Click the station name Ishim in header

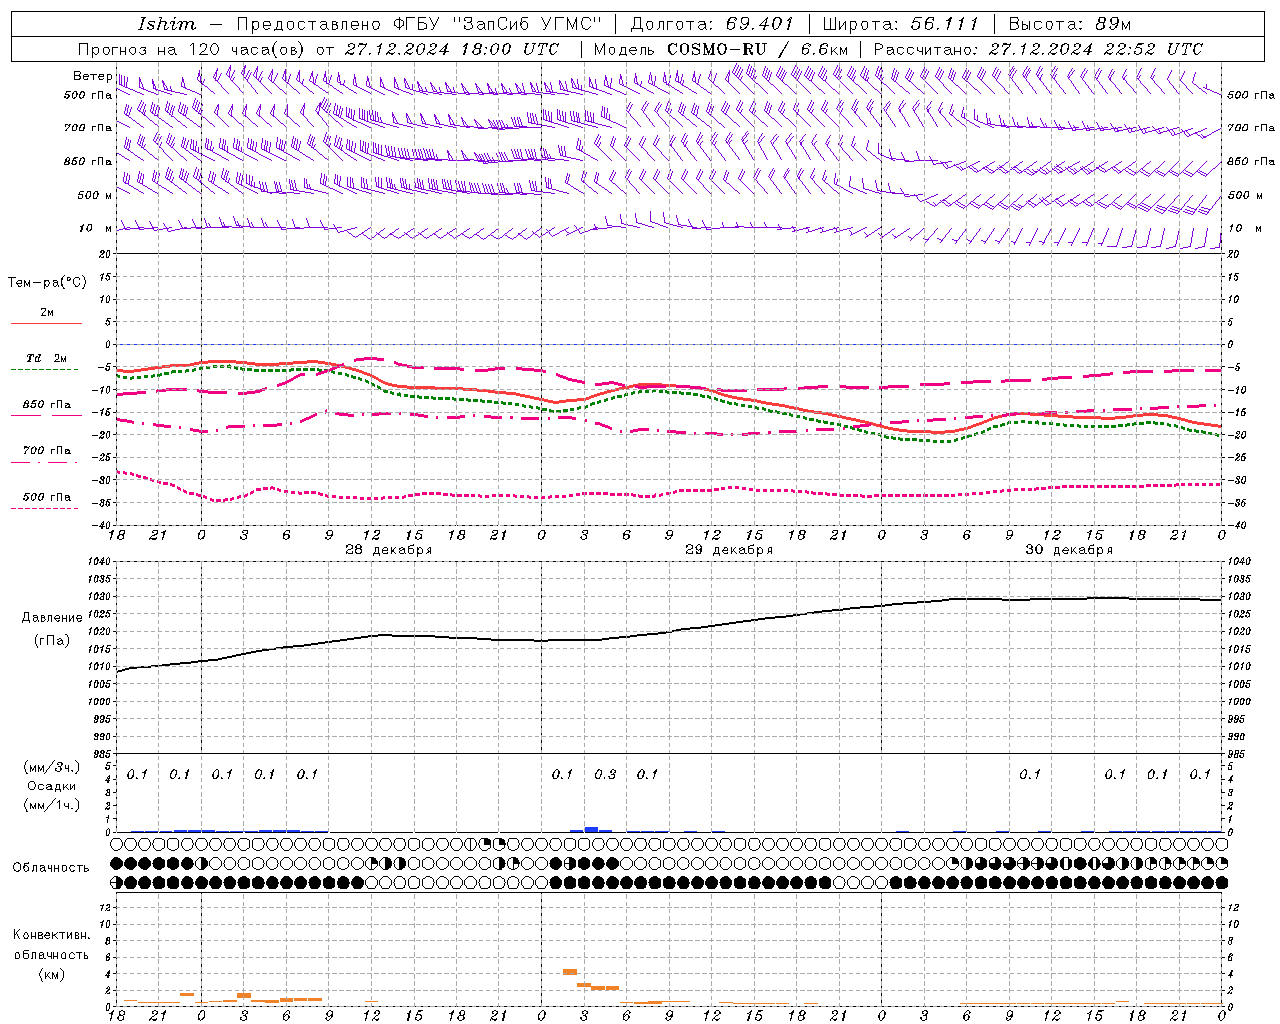167,24
